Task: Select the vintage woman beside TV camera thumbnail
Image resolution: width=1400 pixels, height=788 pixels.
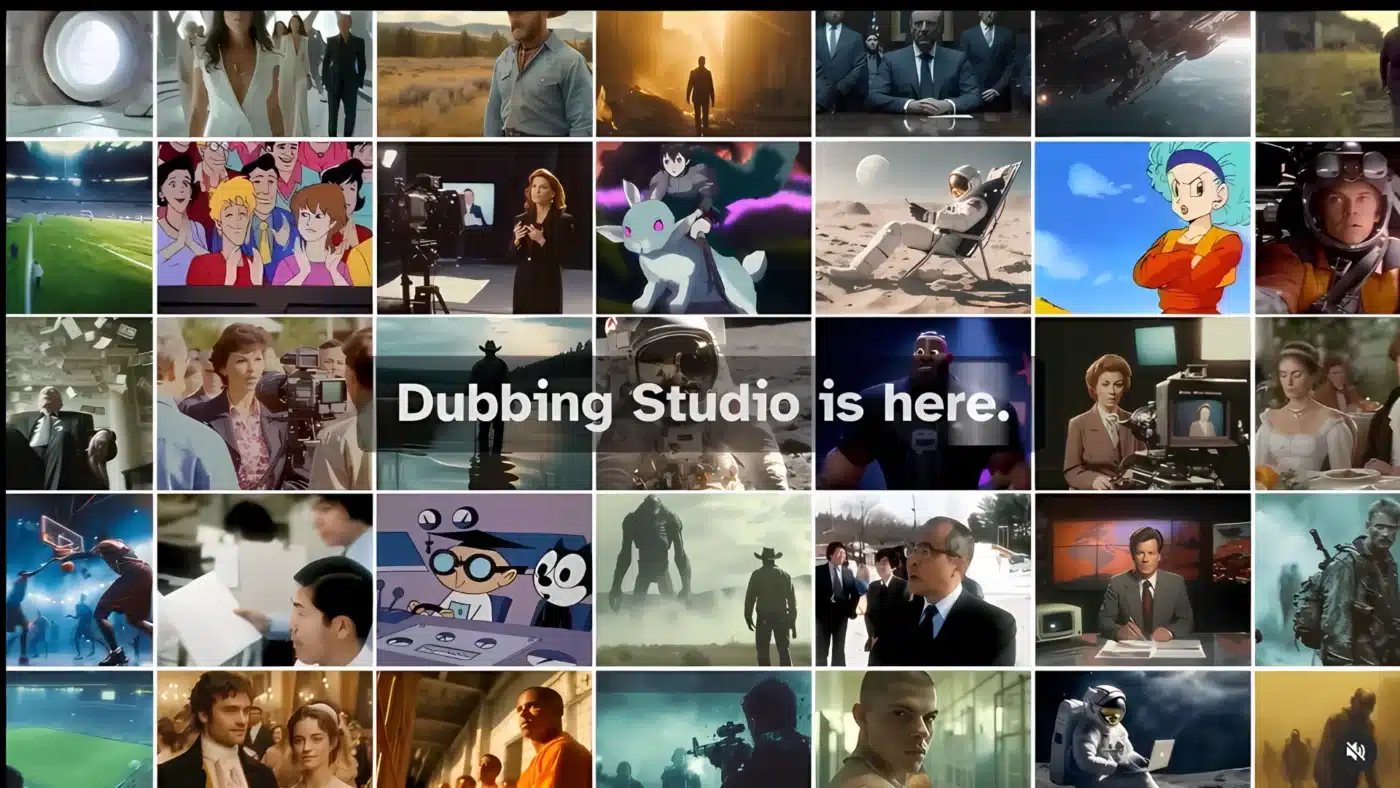Action: (1143, 404)
